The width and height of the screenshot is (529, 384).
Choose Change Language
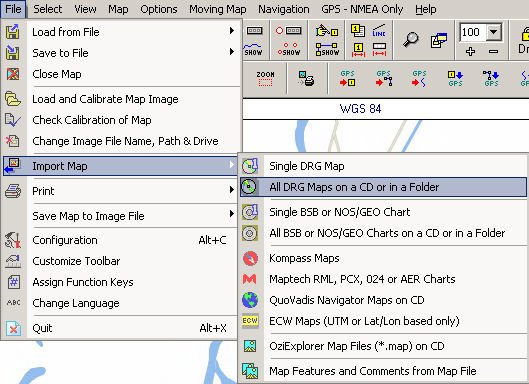click(x=121, y=303)
